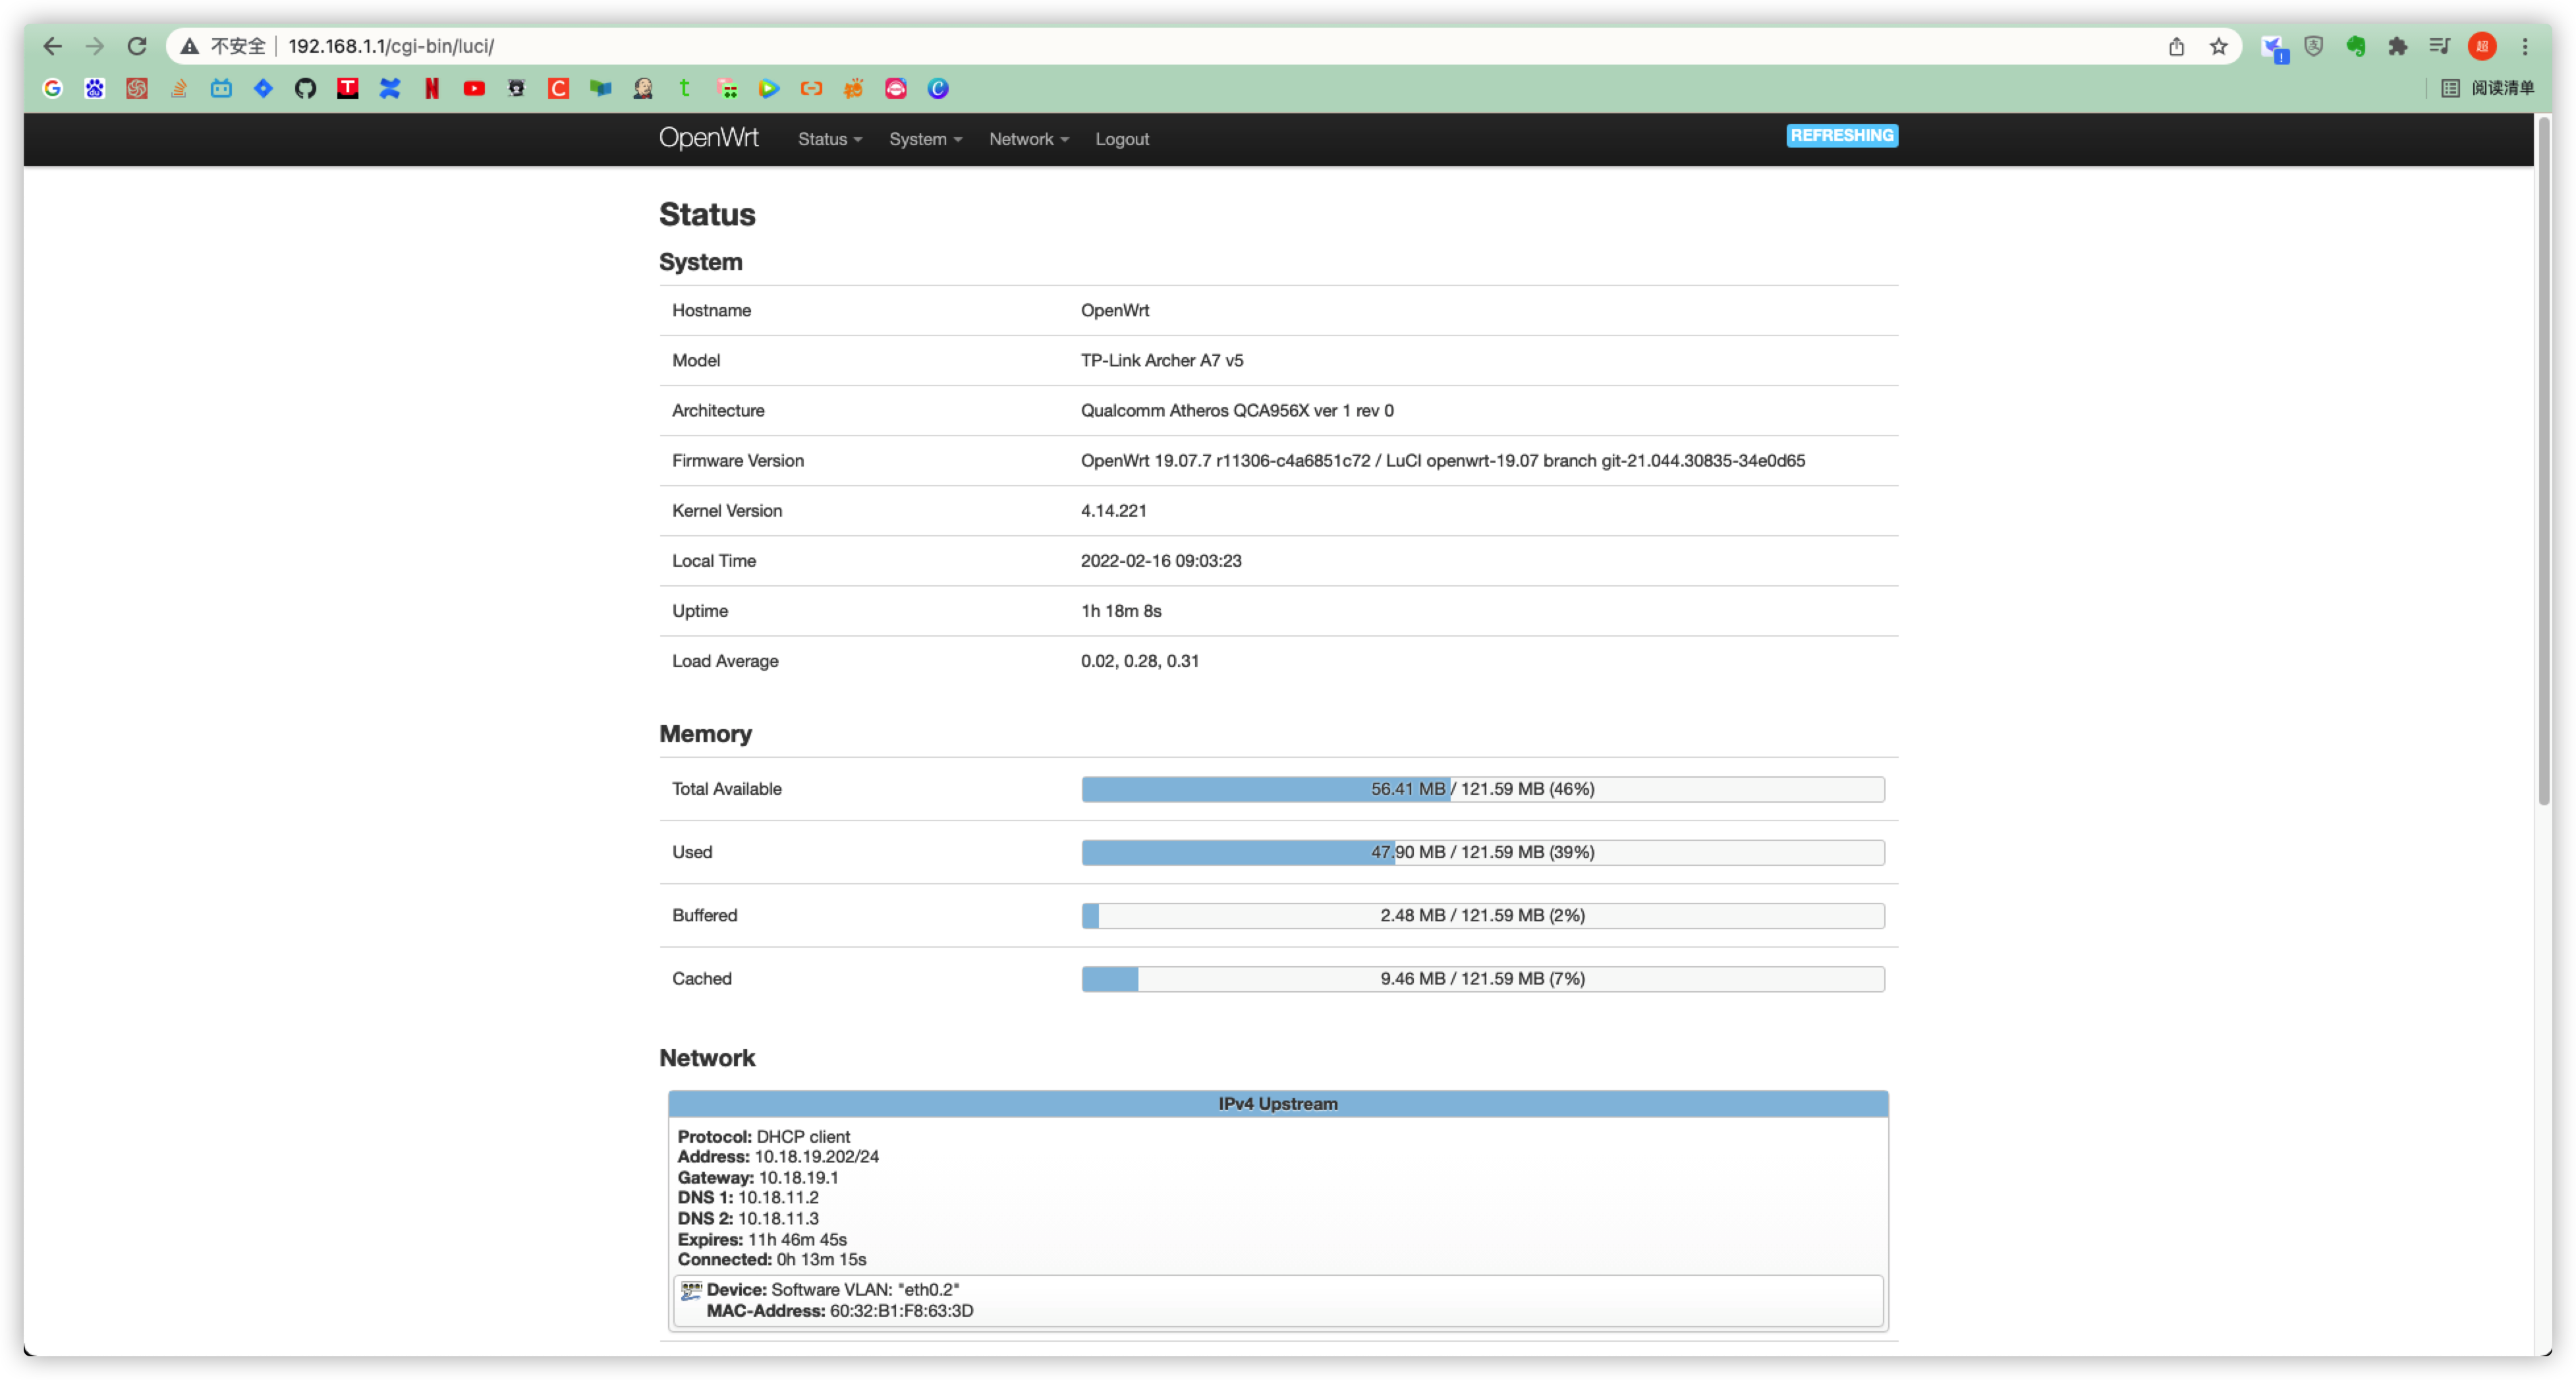The width and height of the screenshot is (2576, 1380).
Task: Open the GitHub bookmark
Action: pos(305,89)
